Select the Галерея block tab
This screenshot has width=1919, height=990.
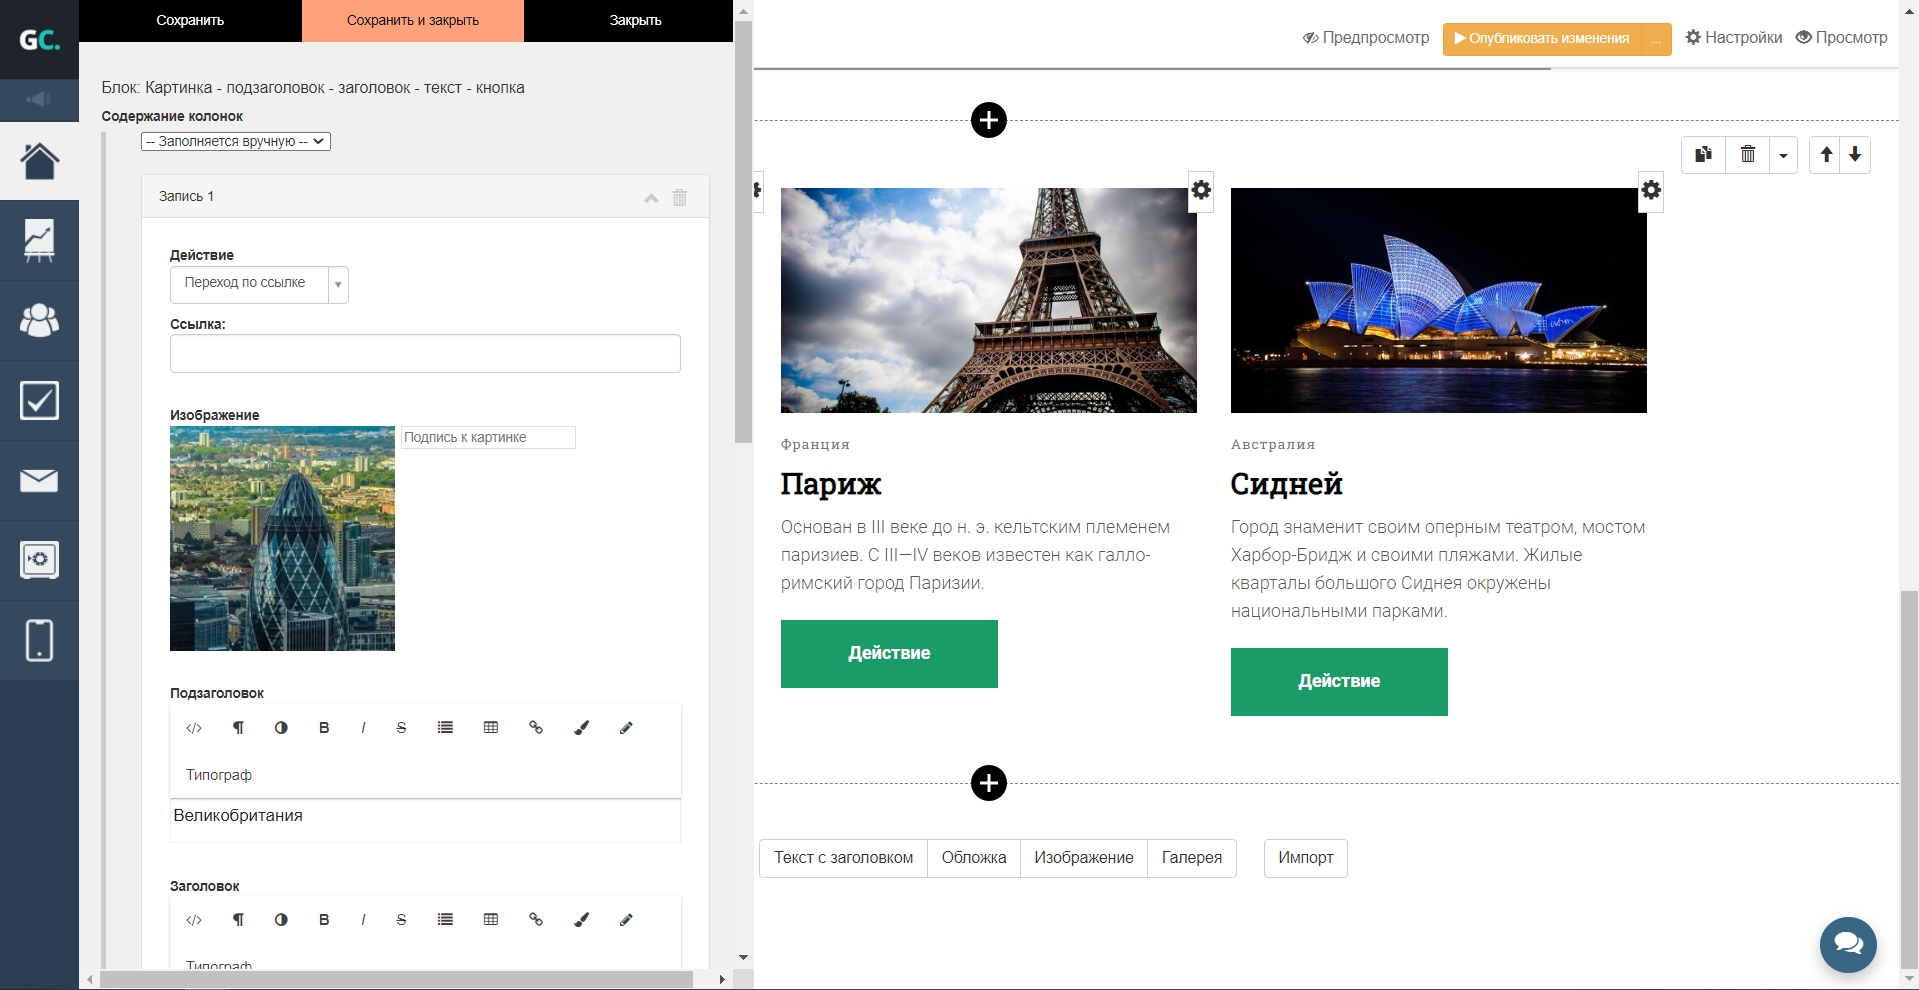point(1191,858)
